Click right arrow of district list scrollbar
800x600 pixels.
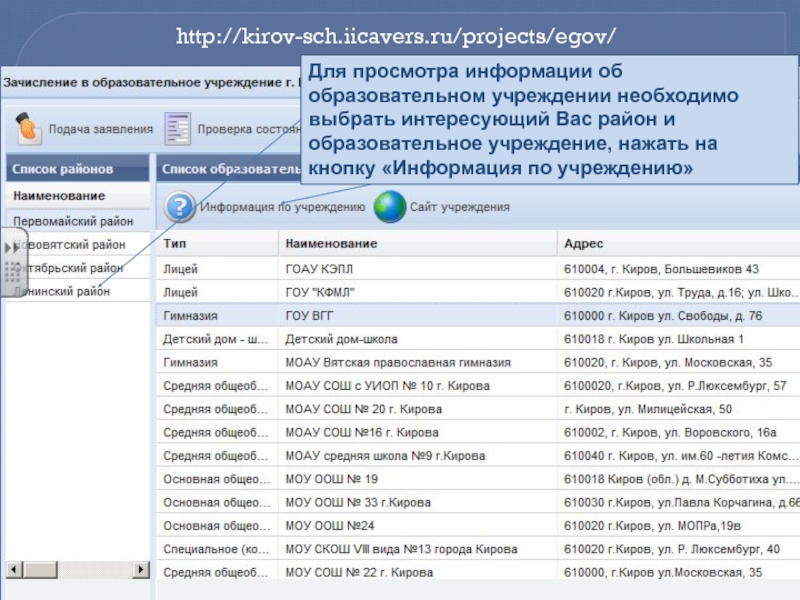140,569
